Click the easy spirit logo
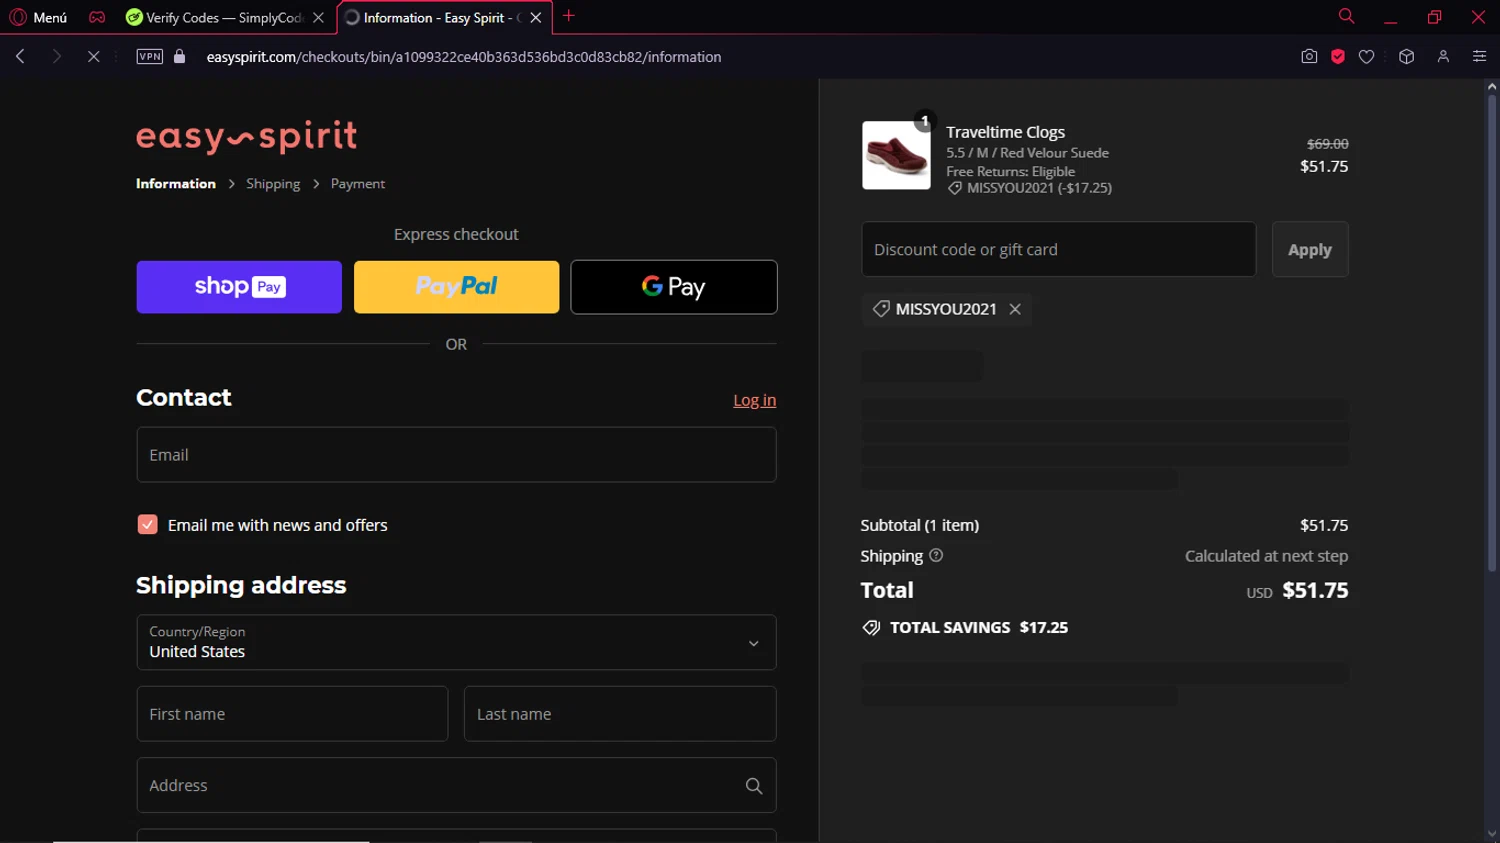The image size is (1500, 843). tap(246, 136)
